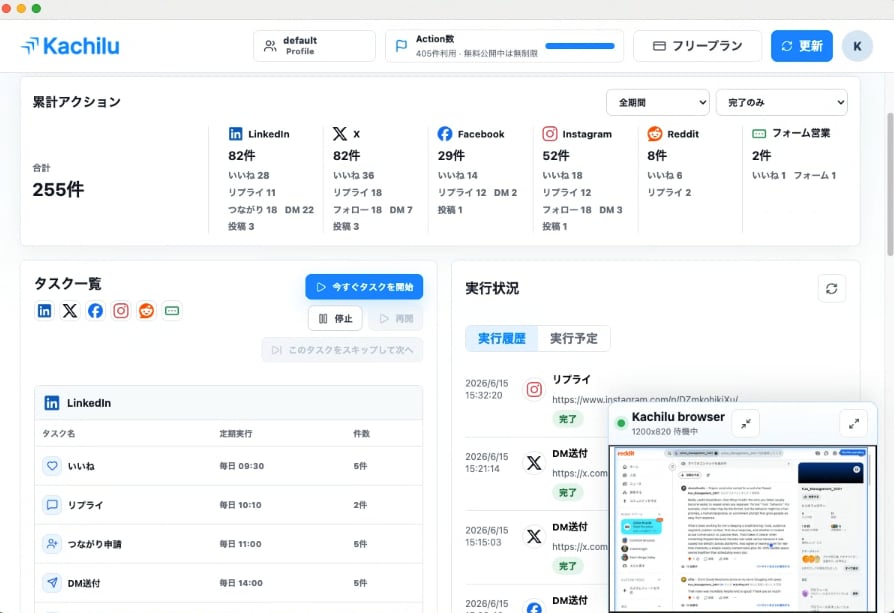894x613 pixels.
Task: Click the Instagram icon in 累計アクション
Action: click(x=550, y=134)
